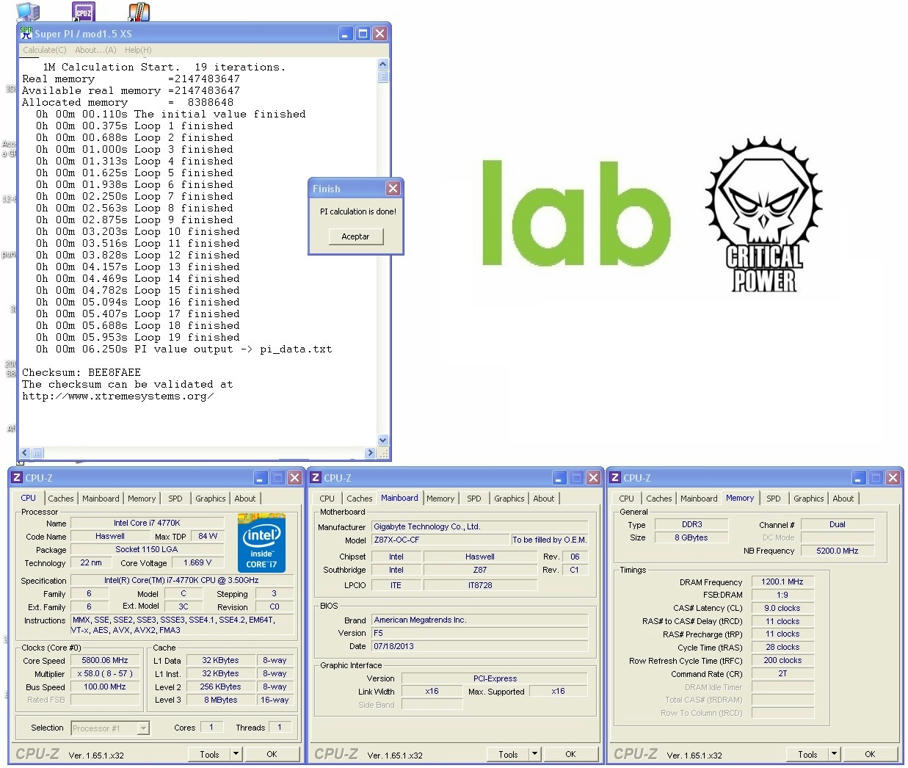Click the Core Speed value 5800.06 MHz
The image size is (908, 768).
pos(104,660)
